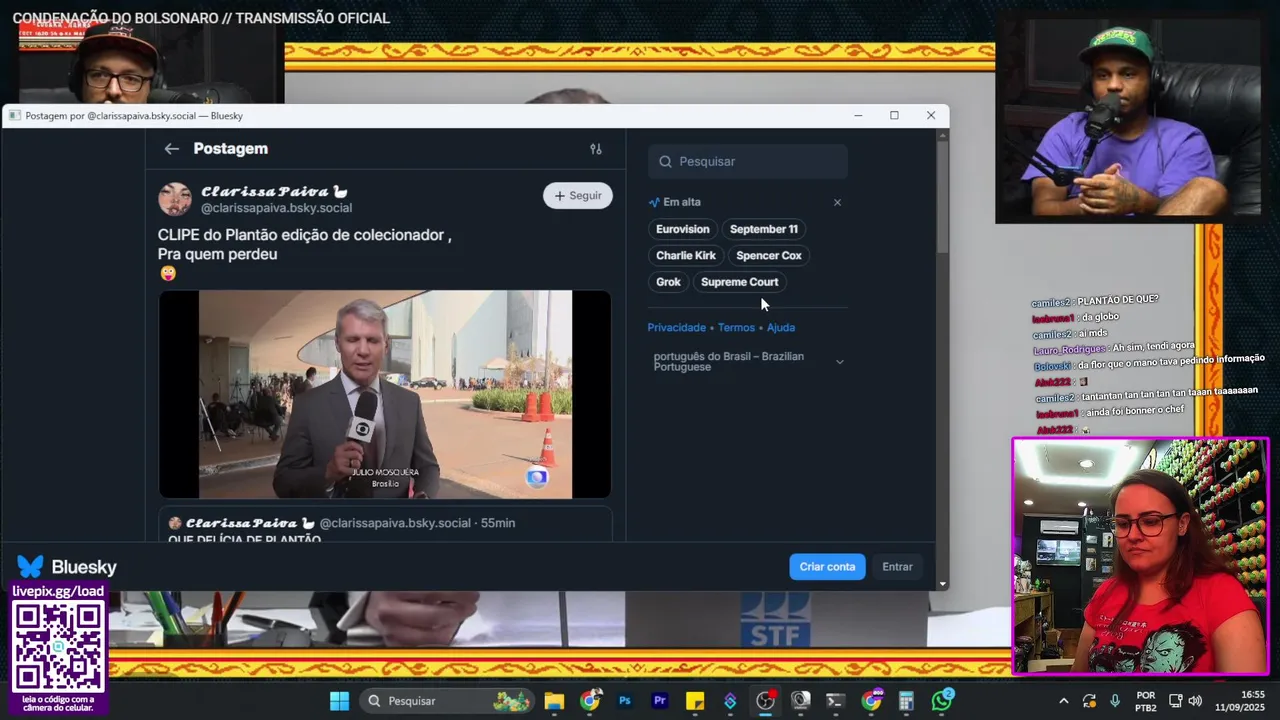Open Sticky Notes from the taskbar
Viewport: 1280px width, 720px height.
(695, 701)
